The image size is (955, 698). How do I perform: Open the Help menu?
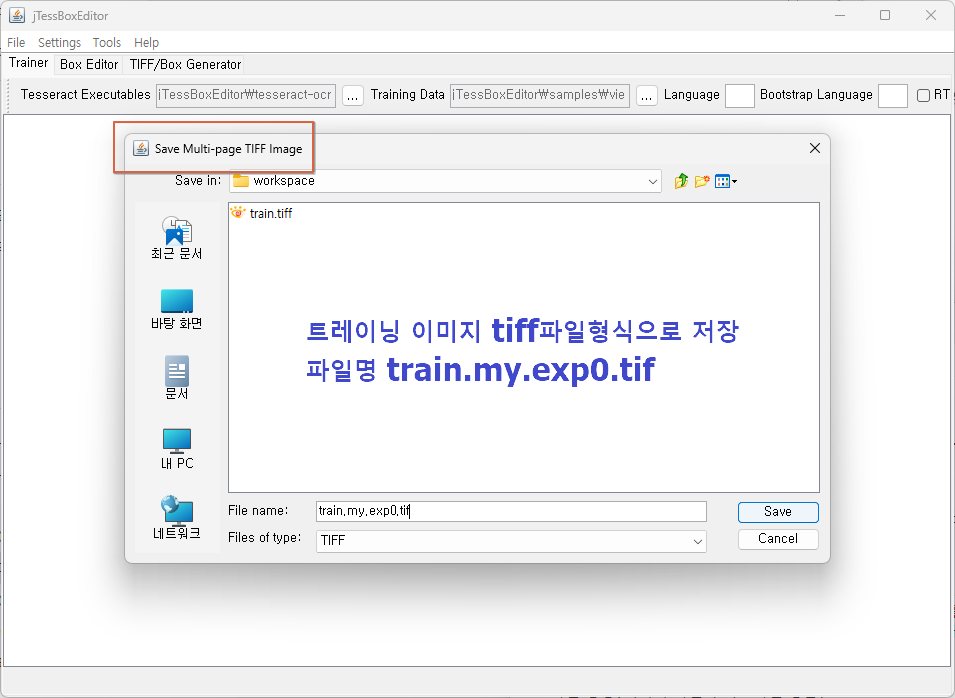click(x=146, y=43)
